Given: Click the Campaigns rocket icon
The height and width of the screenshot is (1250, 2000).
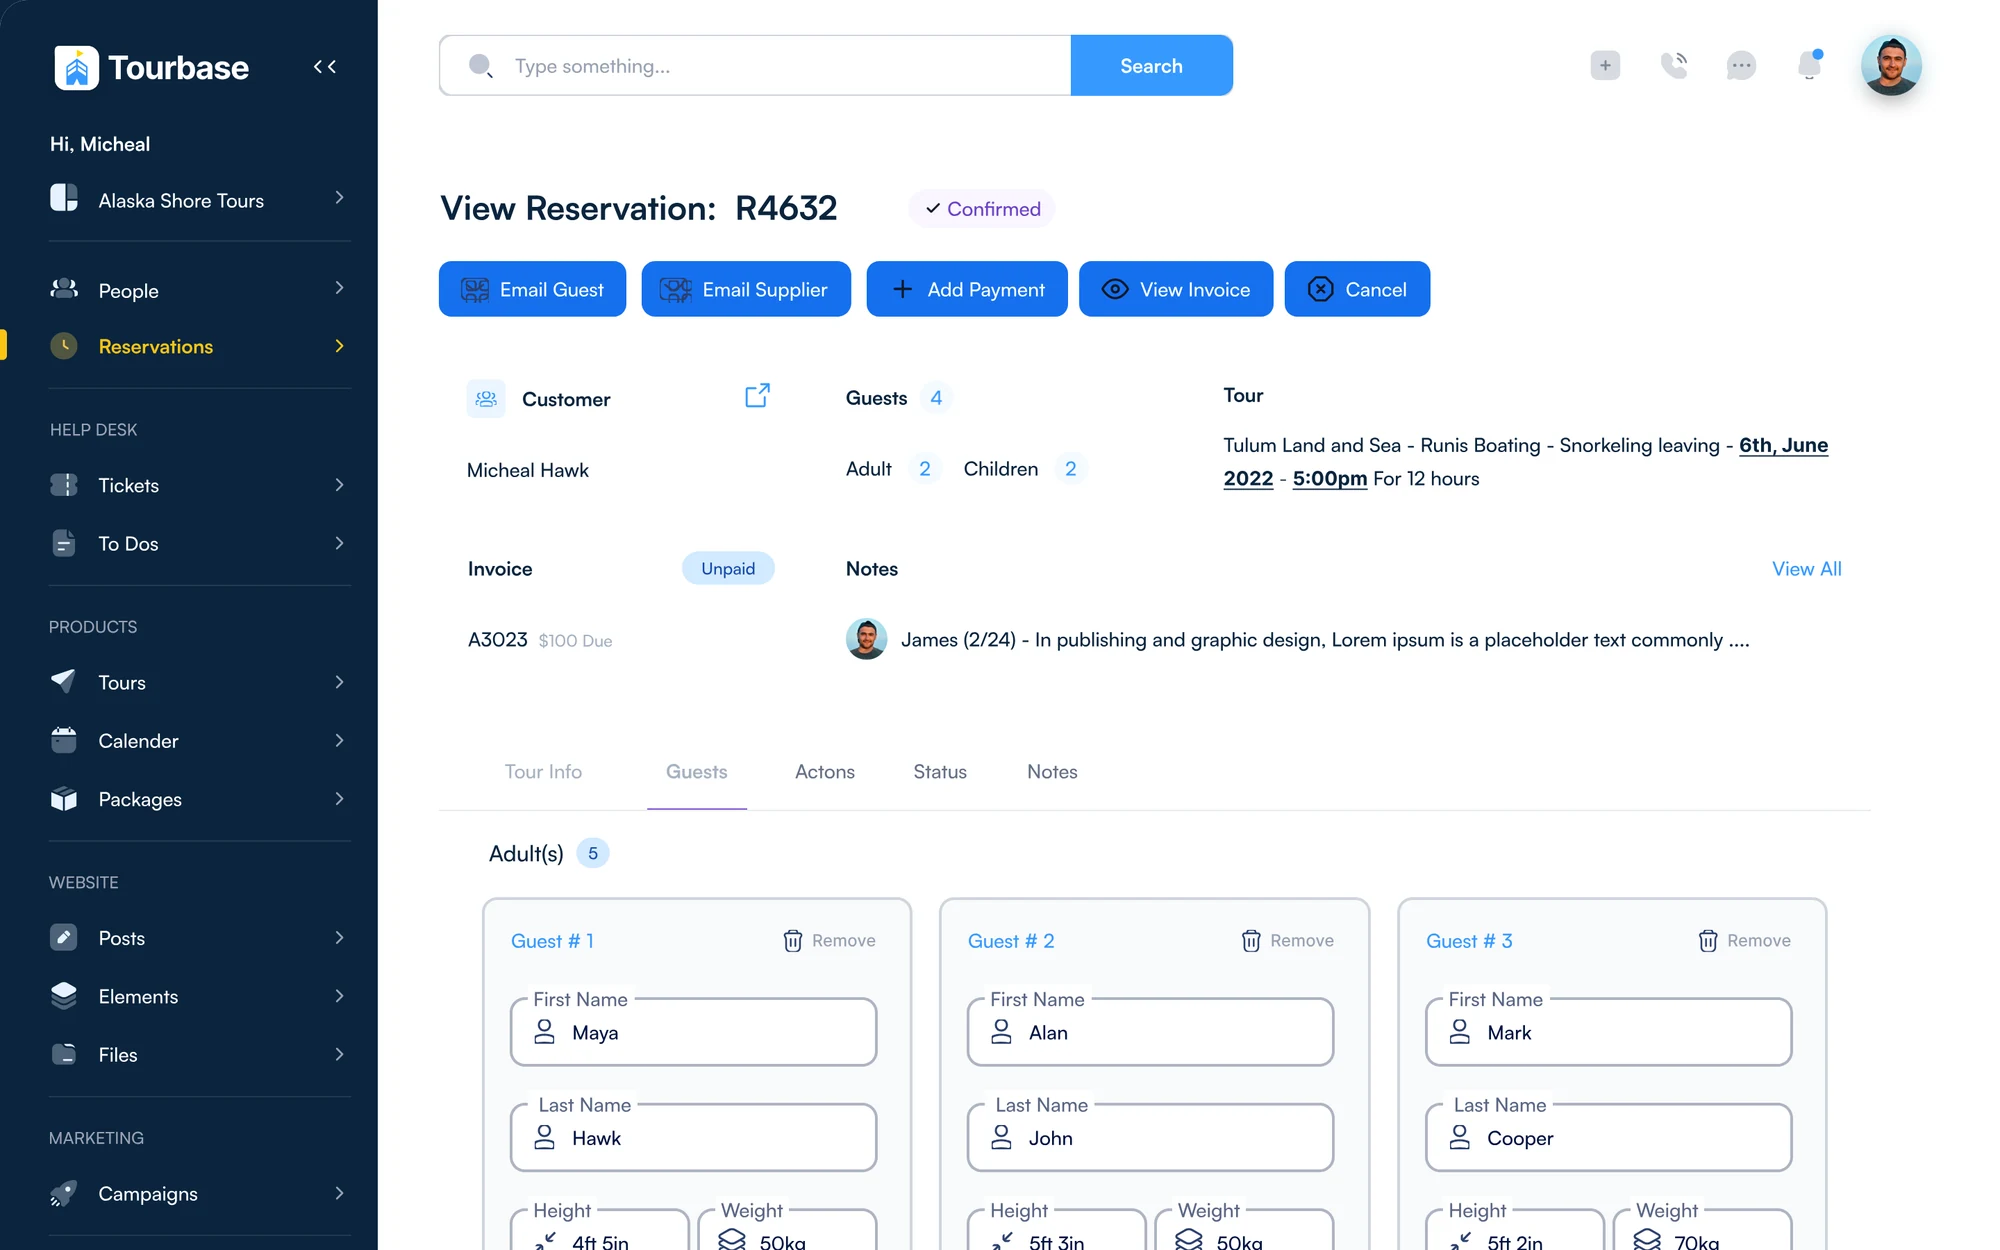Looking at the screenshot, I should [64, 1193].
